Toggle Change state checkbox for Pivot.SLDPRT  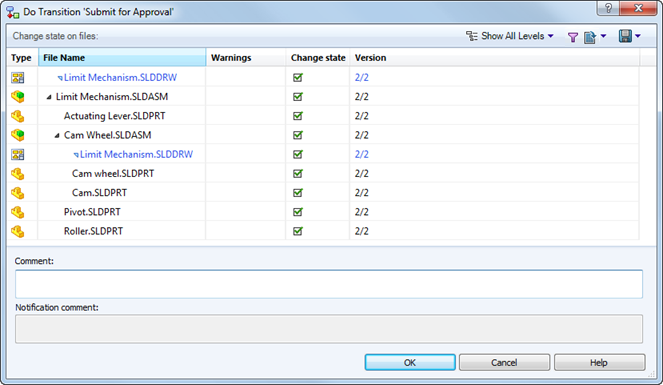click(298, 212)
